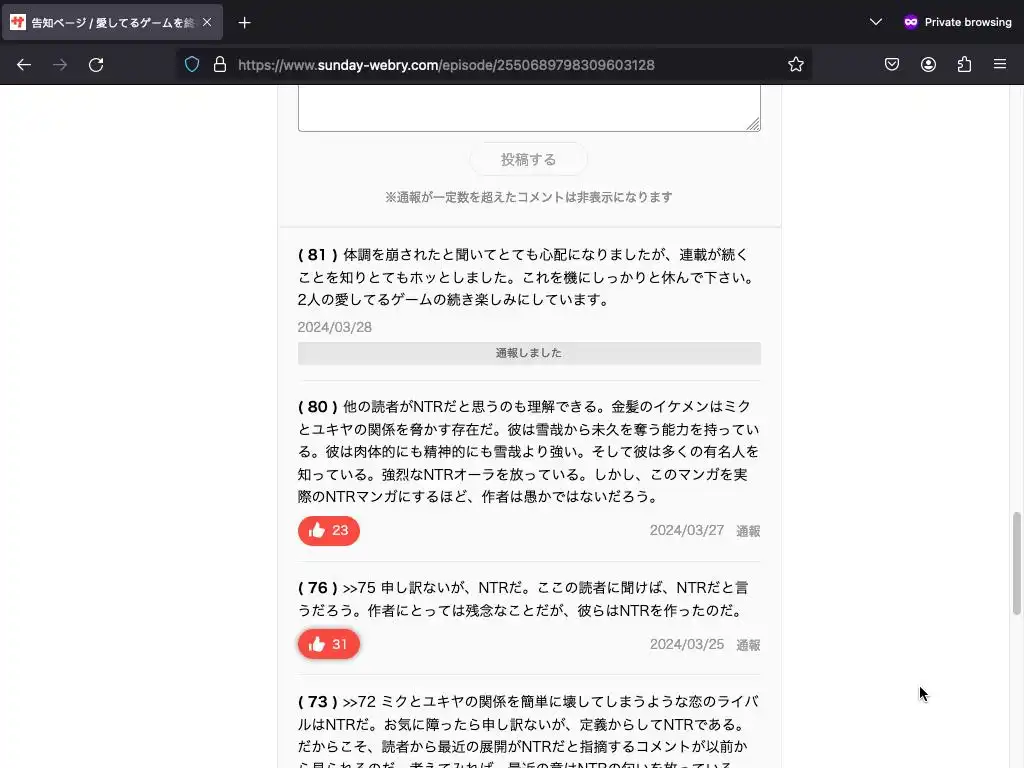The width and height of the screenshot is (1024, 768).
Task: Click the site security padlock icon
Action: [x=220, y=65]
